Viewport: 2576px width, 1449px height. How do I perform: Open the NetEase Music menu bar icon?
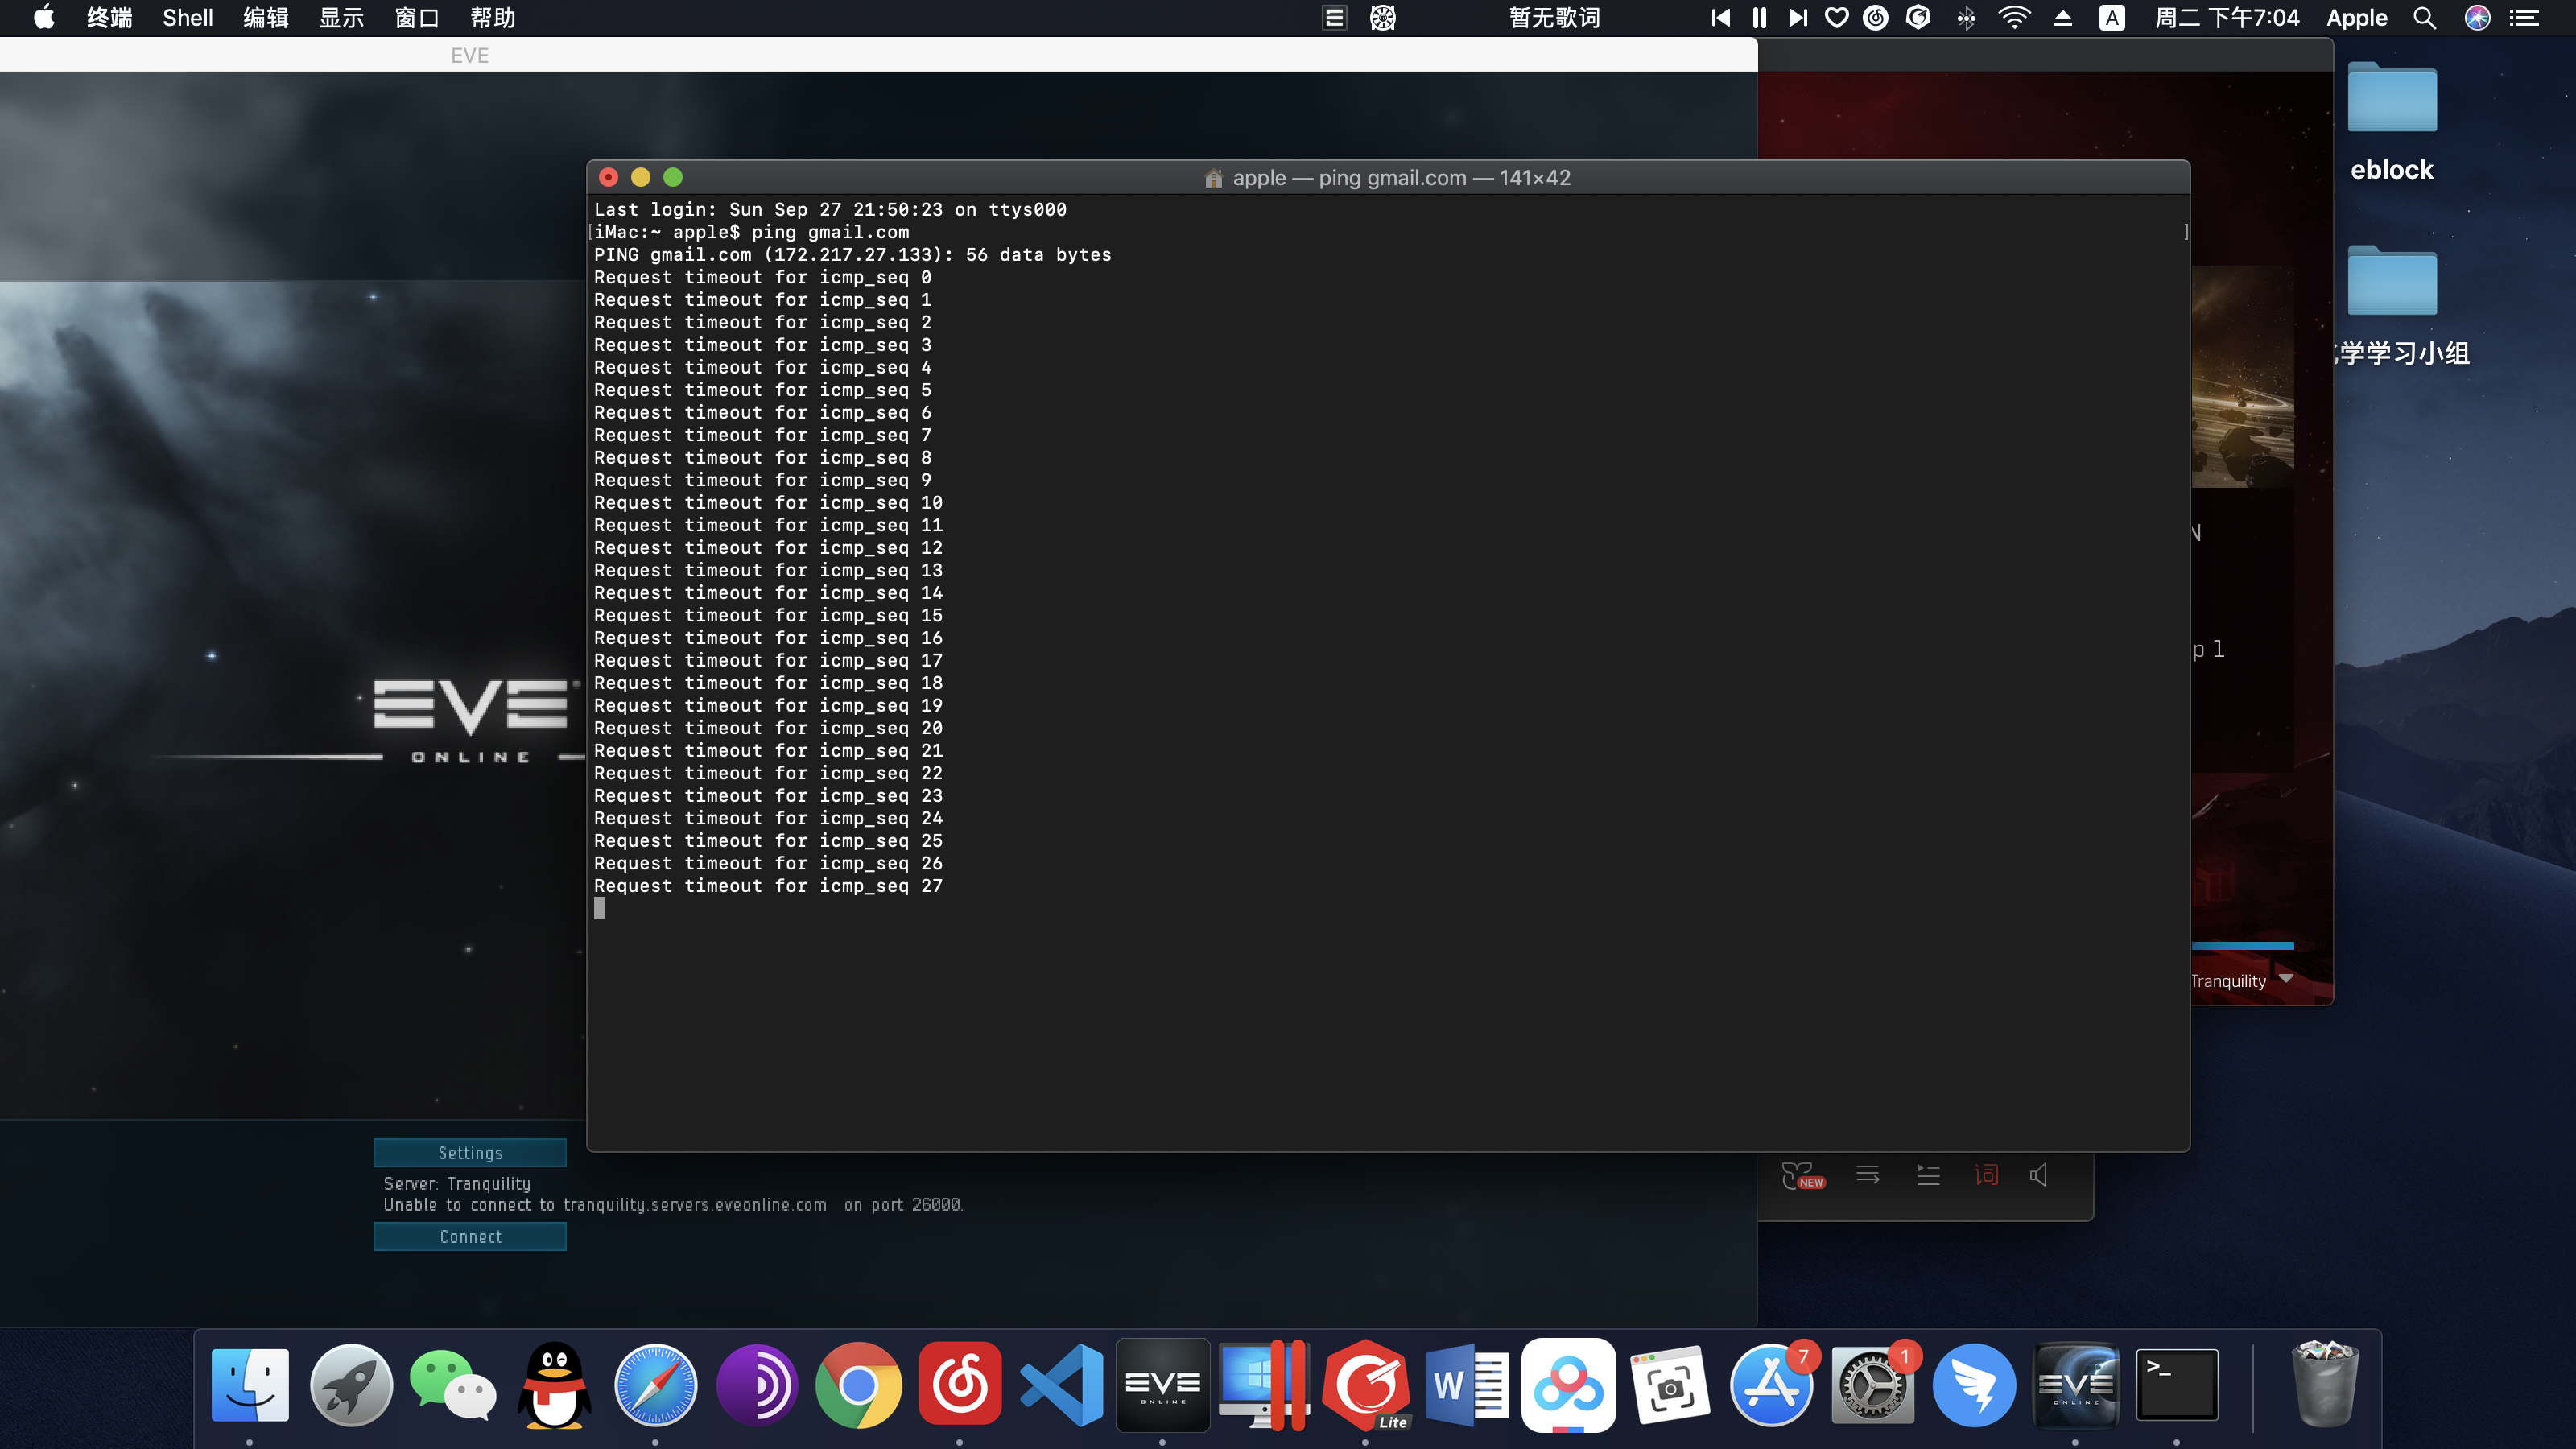point(1876,18)
